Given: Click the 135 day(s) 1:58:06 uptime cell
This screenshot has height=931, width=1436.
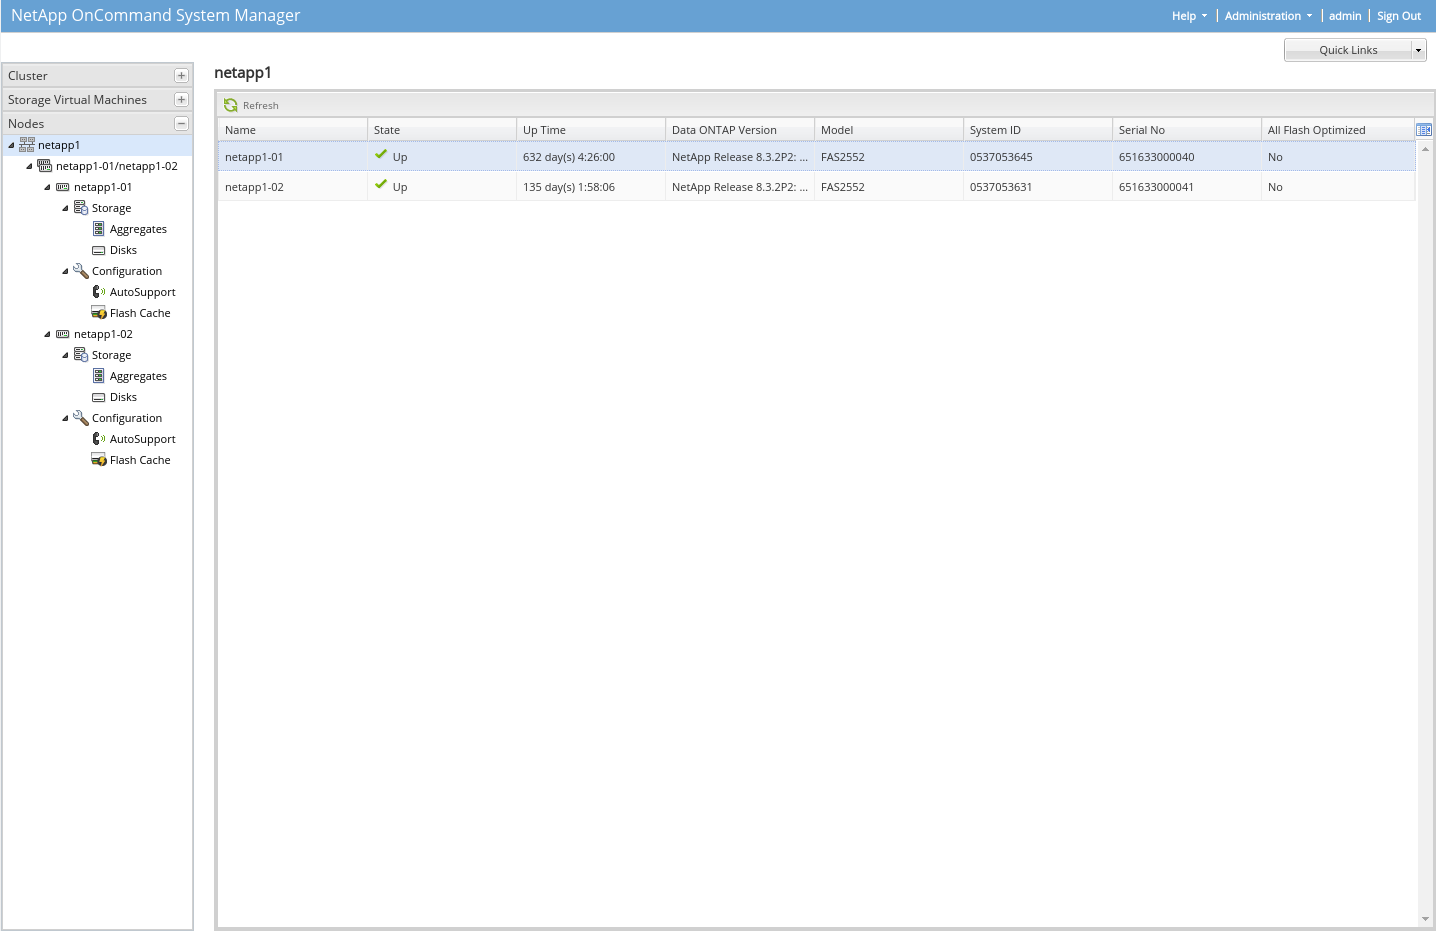Looking at the screenshot, I should coord(590,187).
